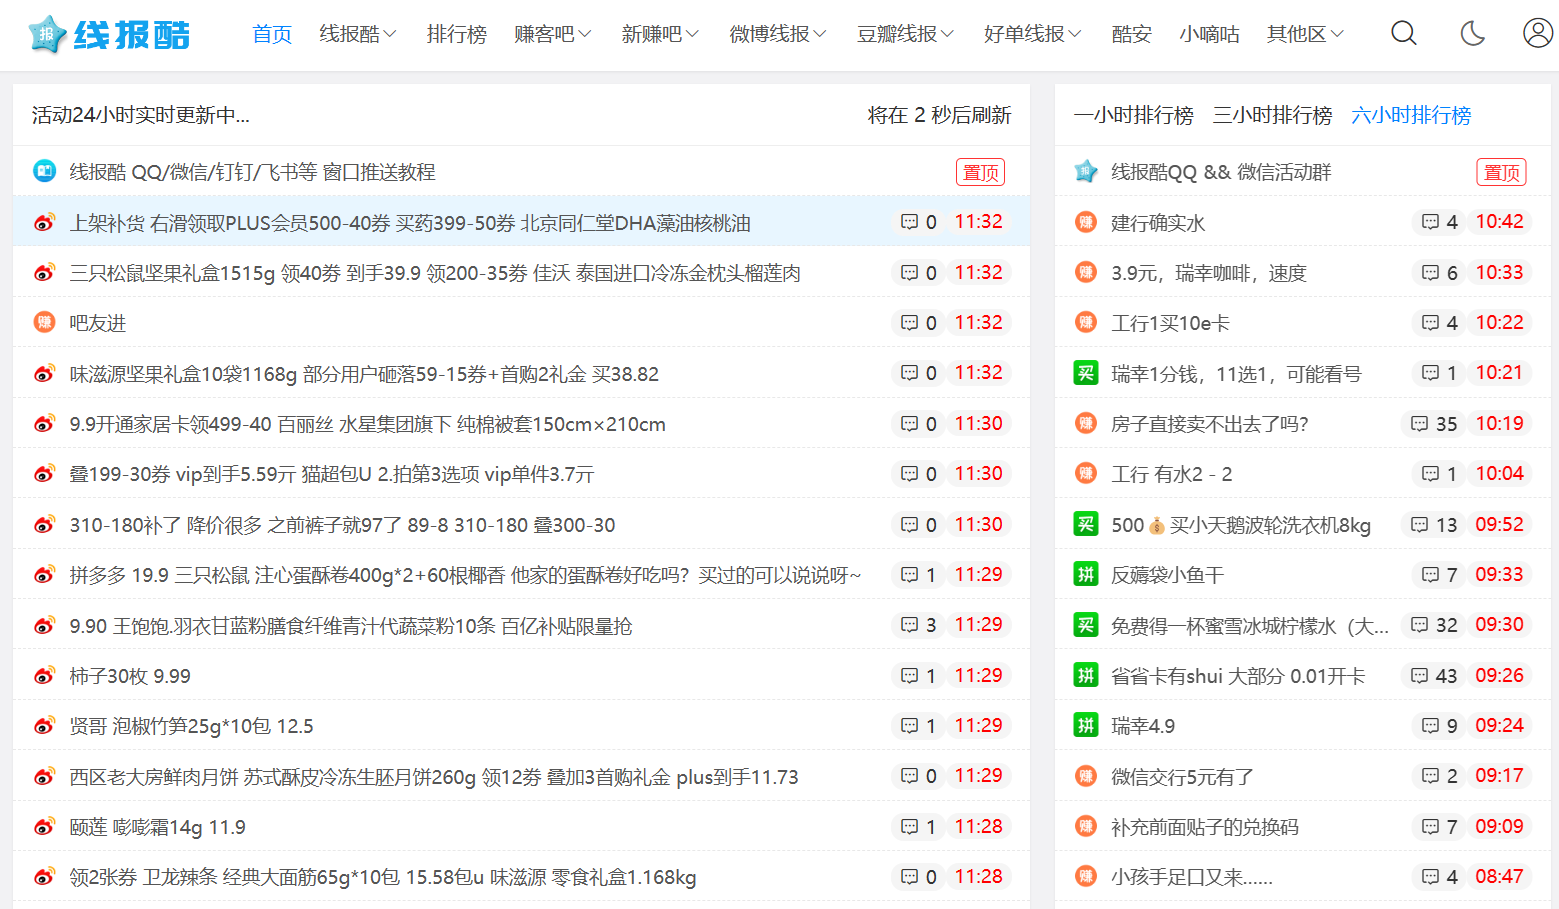Expand the 线报酷 nav dropdown
This screenshot has width=1559, height=909.
point(358,34)
